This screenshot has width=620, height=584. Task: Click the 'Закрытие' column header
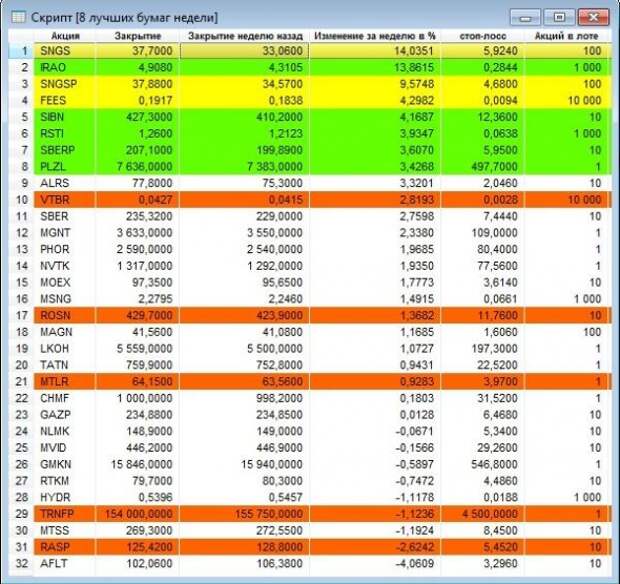tap(138, 36)
